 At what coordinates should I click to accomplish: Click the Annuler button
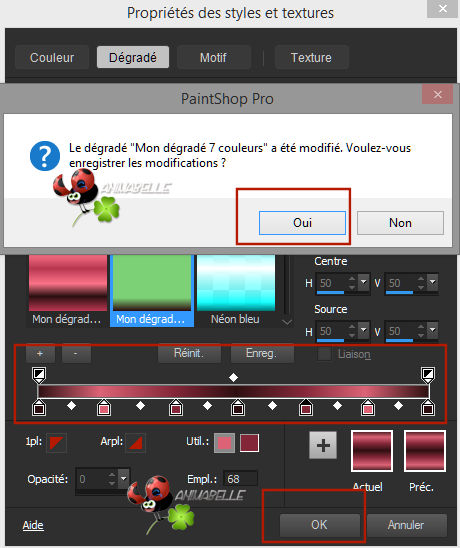[407, 525]
